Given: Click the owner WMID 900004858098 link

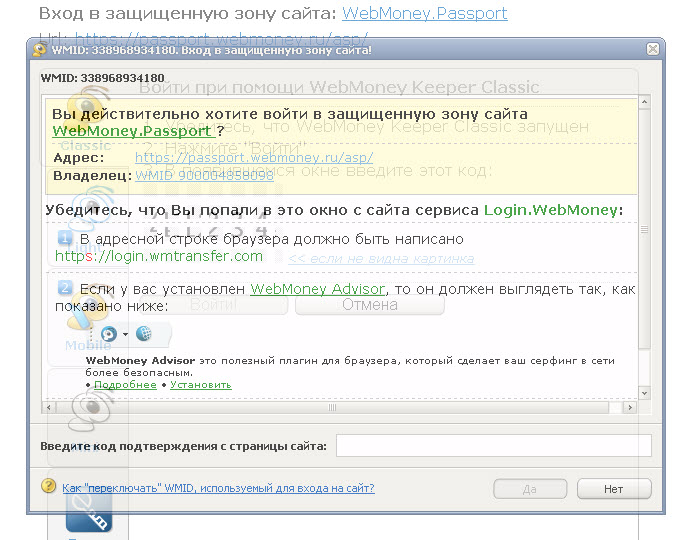Looking at the screenshot, I should click(x=204, y=175).
